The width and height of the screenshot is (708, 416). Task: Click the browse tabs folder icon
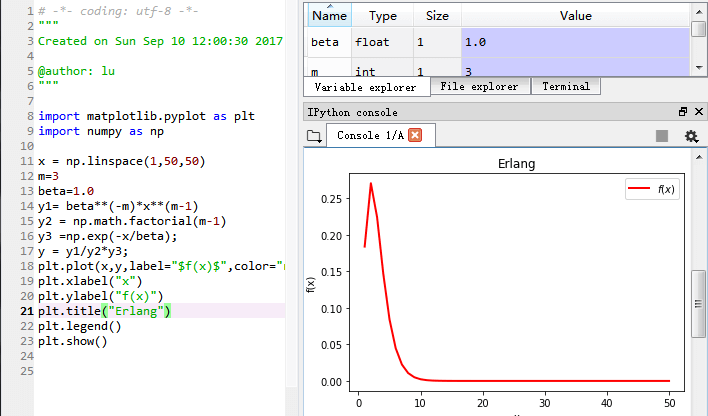pyautogui.click(x=314, y=136)
